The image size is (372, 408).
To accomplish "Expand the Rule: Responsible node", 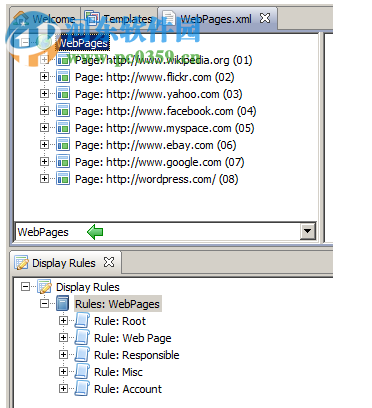I will 63,355.
